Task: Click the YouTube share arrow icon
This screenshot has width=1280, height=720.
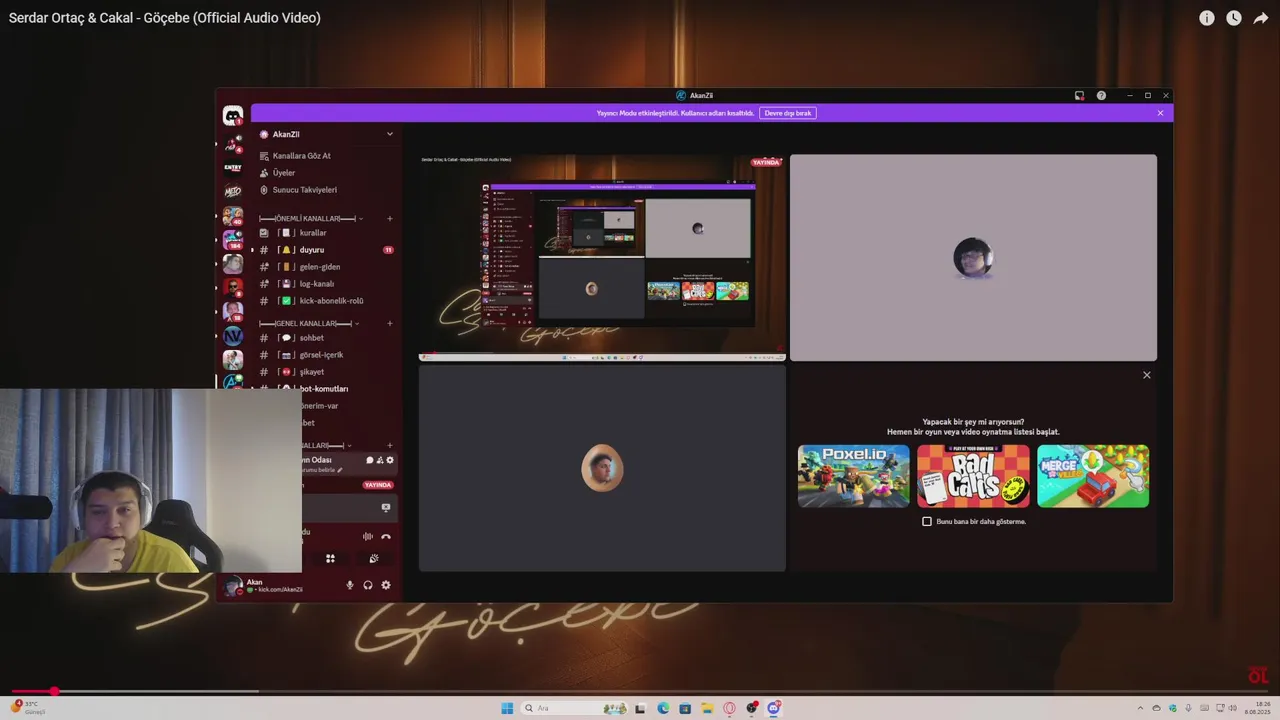Action: pos(1261,18)
